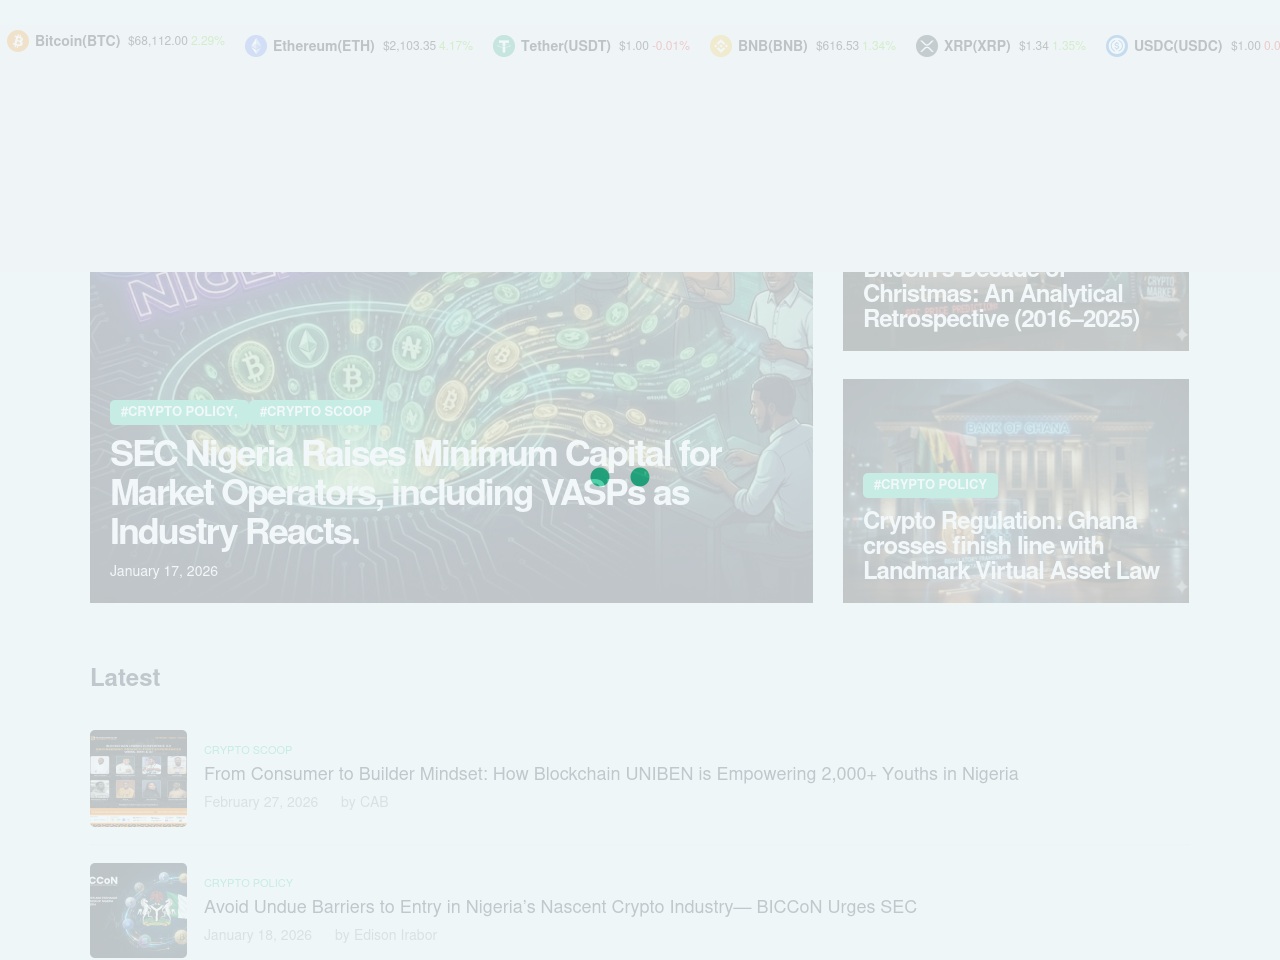Select CRYPTO POLICY category above BICCoN article
This screenshot has height=960, width=1280.
coord(249,883)
